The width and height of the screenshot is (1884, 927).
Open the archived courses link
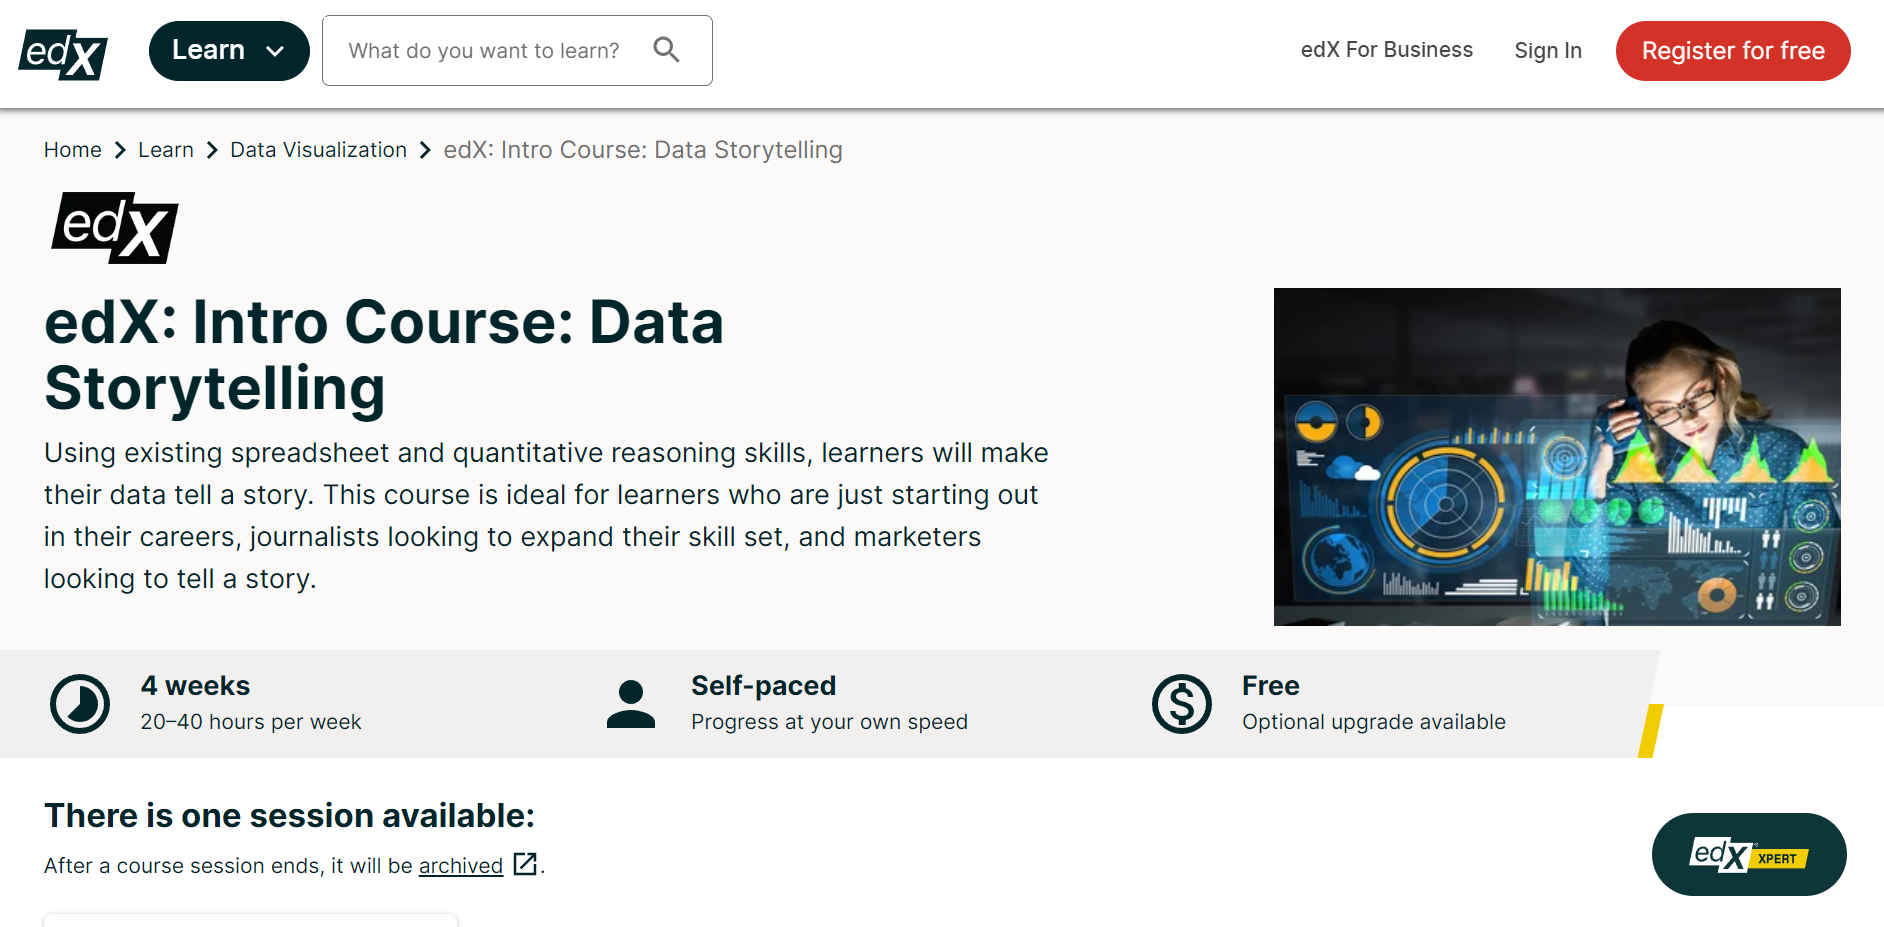click(460, 865)
